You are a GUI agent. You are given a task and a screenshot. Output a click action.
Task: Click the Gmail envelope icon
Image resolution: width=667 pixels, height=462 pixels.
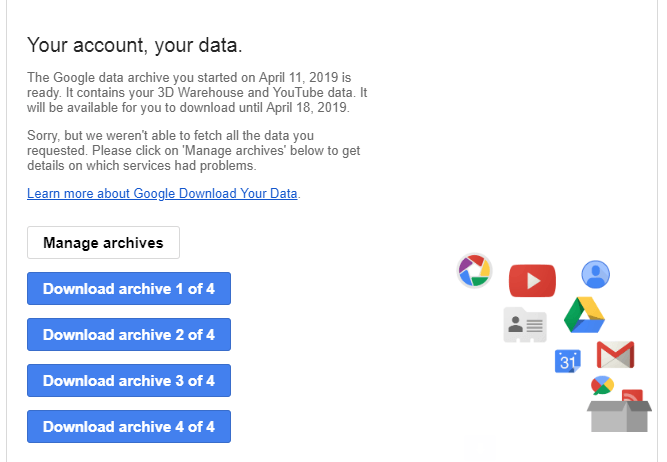[x=616, y=355]
